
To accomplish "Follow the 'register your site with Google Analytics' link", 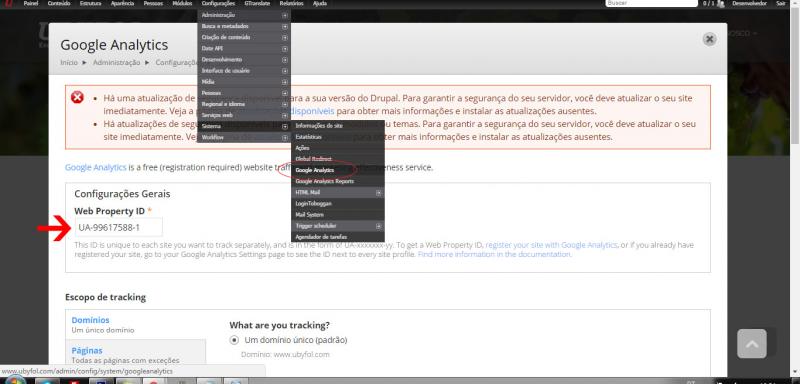I will [552, 245].
